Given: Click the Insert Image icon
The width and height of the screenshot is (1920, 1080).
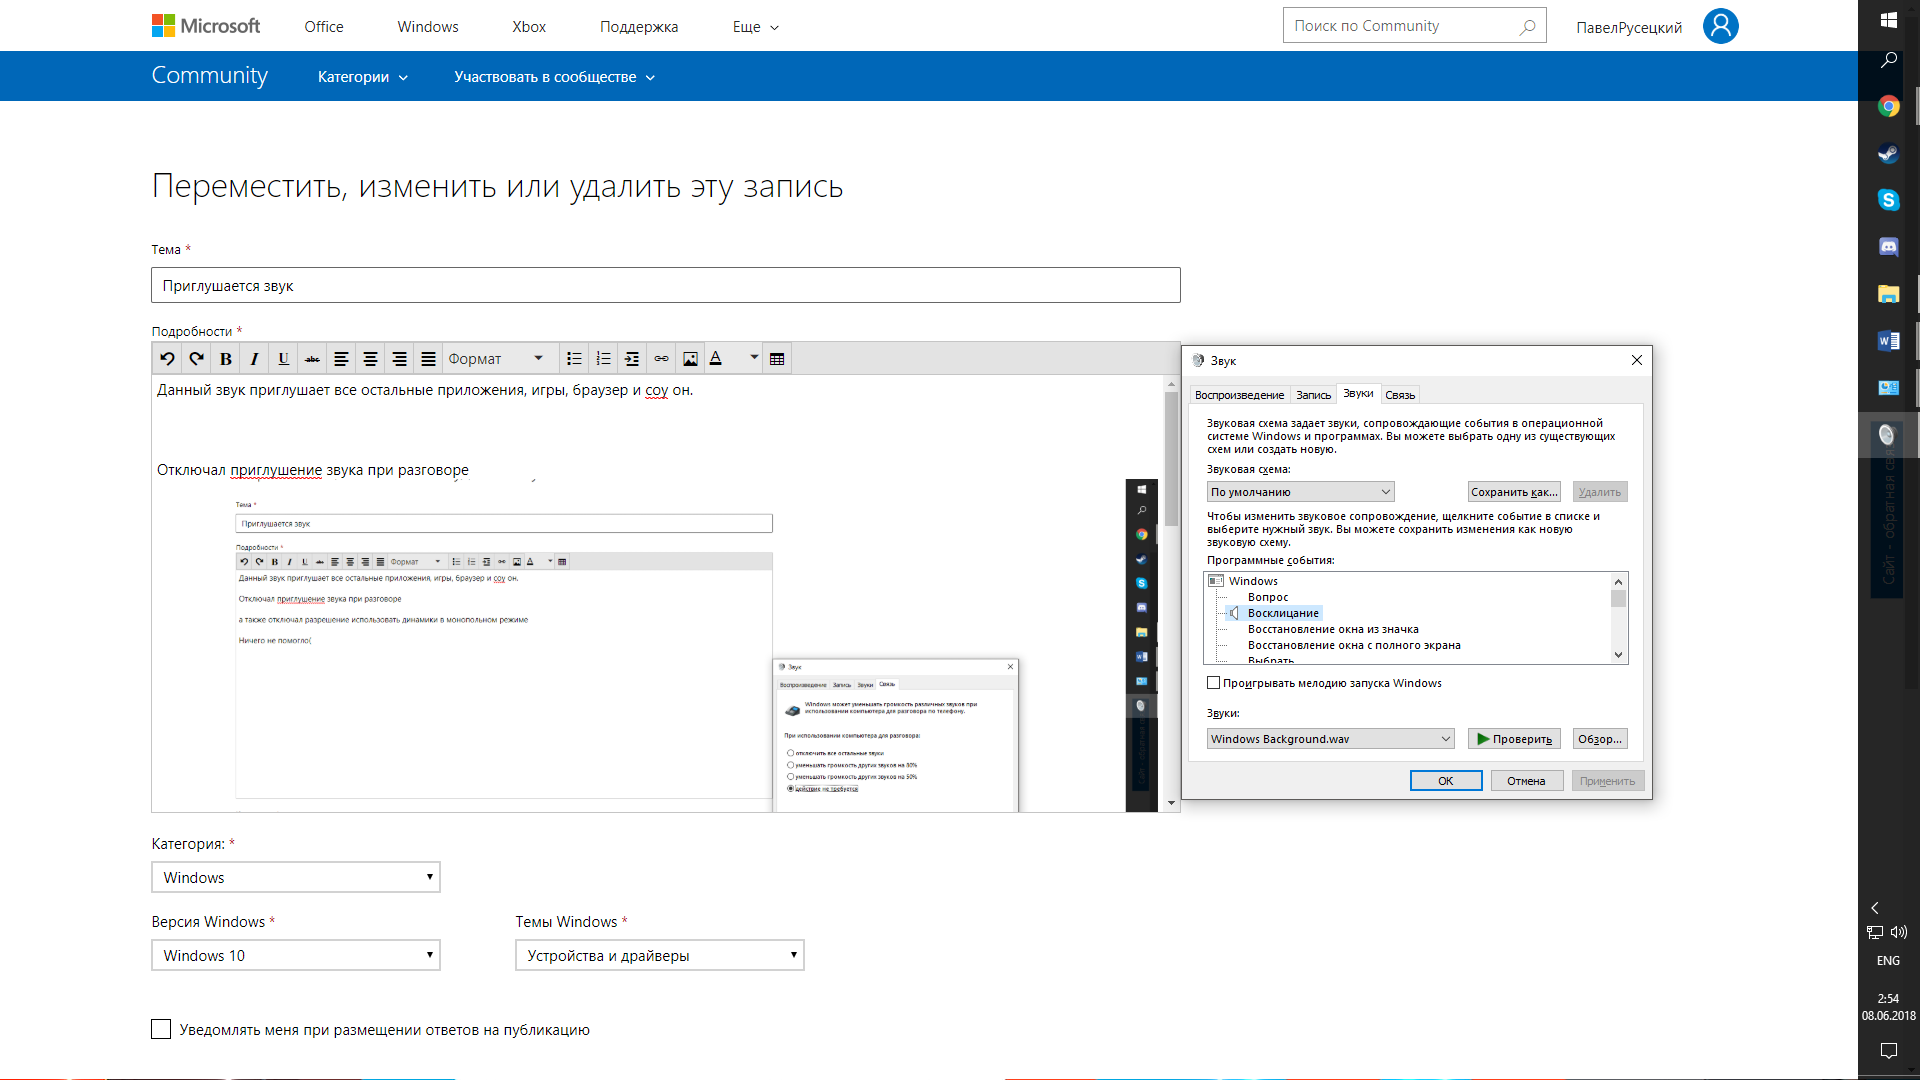Looking at the screenshot, I should tap(690, 357).
